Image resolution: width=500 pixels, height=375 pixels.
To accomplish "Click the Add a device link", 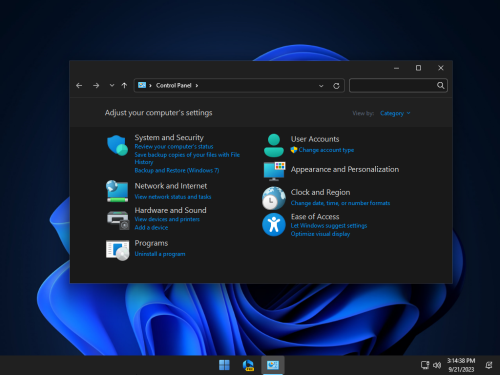I will click(x=151, y=228).
